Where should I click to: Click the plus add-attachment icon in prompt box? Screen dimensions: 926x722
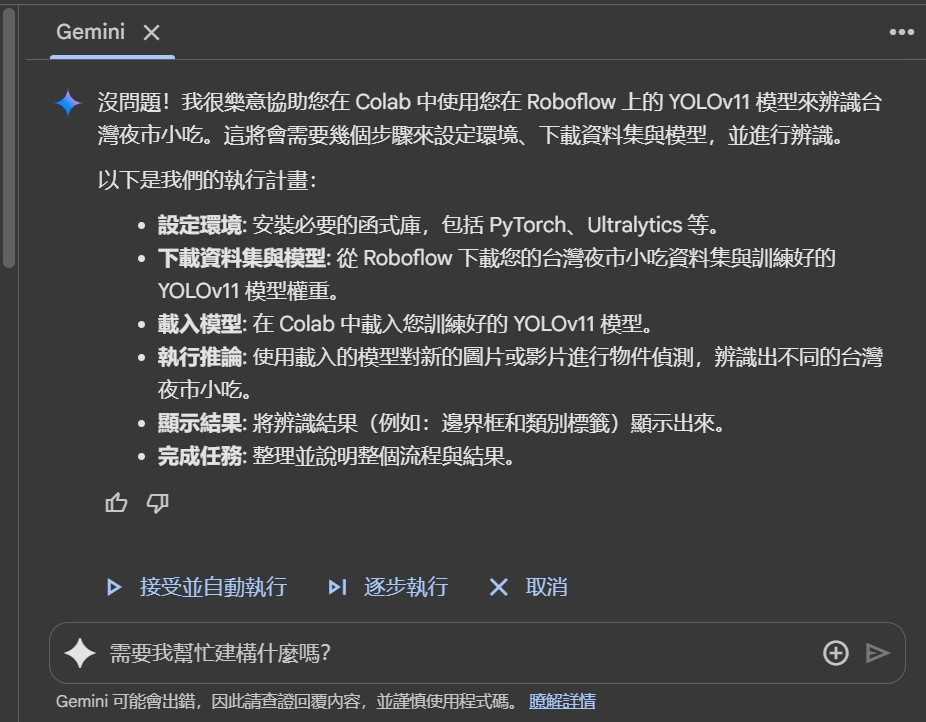[836, 653]
